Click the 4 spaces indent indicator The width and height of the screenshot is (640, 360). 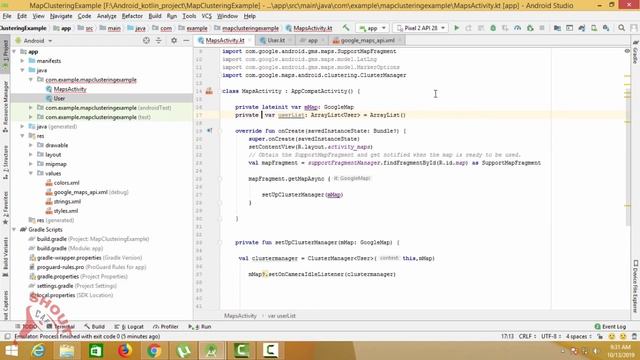pos(578,336)
